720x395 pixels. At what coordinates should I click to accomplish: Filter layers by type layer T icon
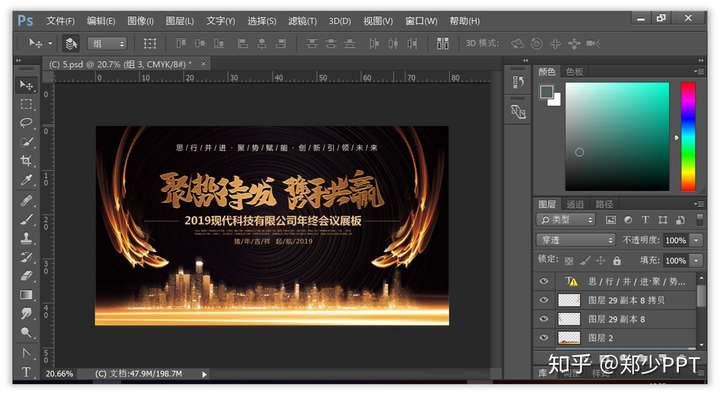(x=645, y=220)
